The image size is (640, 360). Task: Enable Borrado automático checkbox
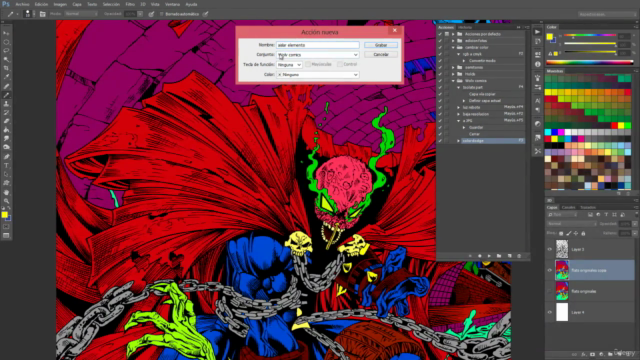(162, 14)
